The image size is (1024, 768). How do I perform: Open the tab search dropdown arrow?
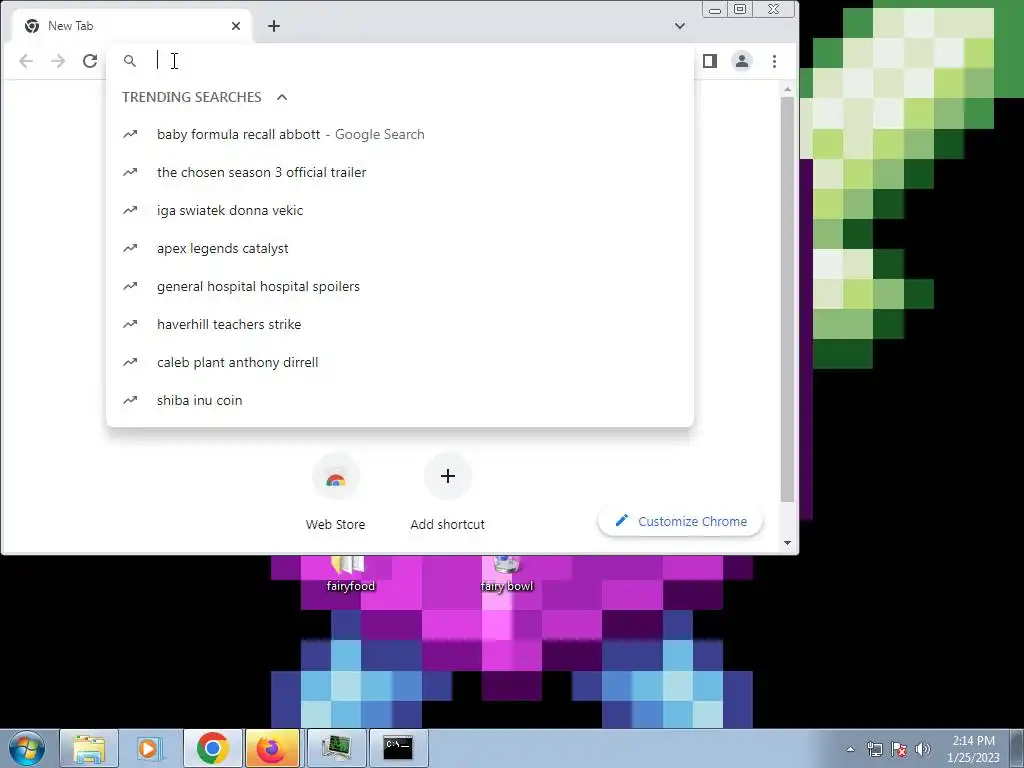tap(680, 26)
